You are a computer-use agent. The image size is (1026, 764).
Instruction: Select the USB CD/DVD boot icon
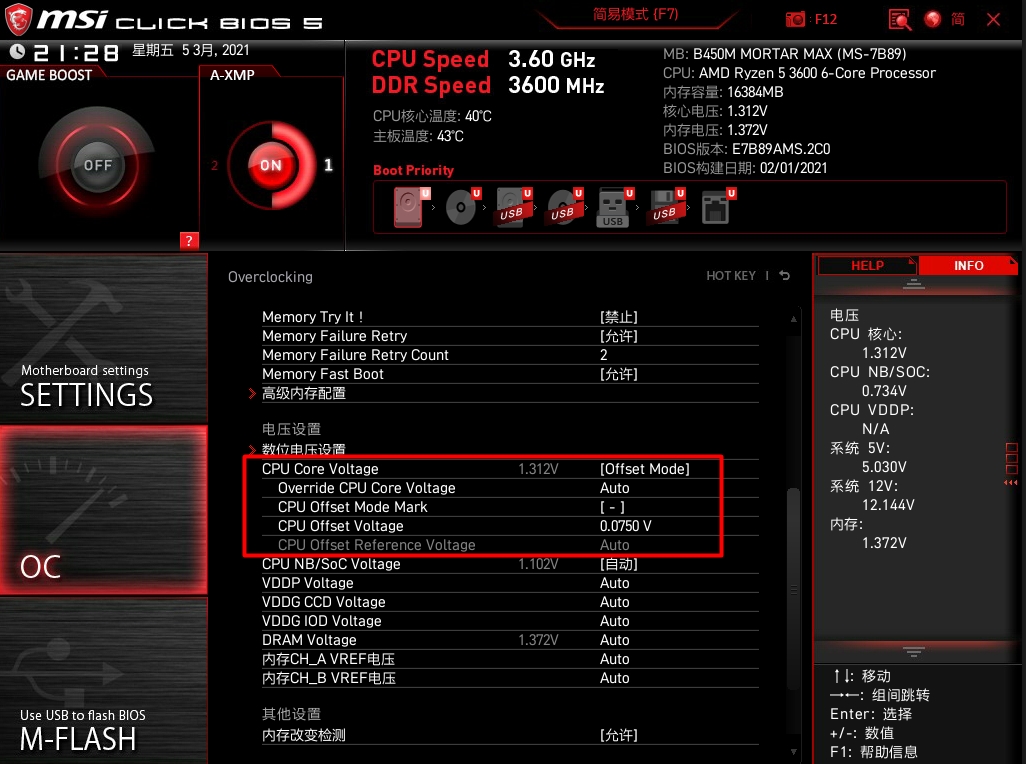click(x=564, y=207)
